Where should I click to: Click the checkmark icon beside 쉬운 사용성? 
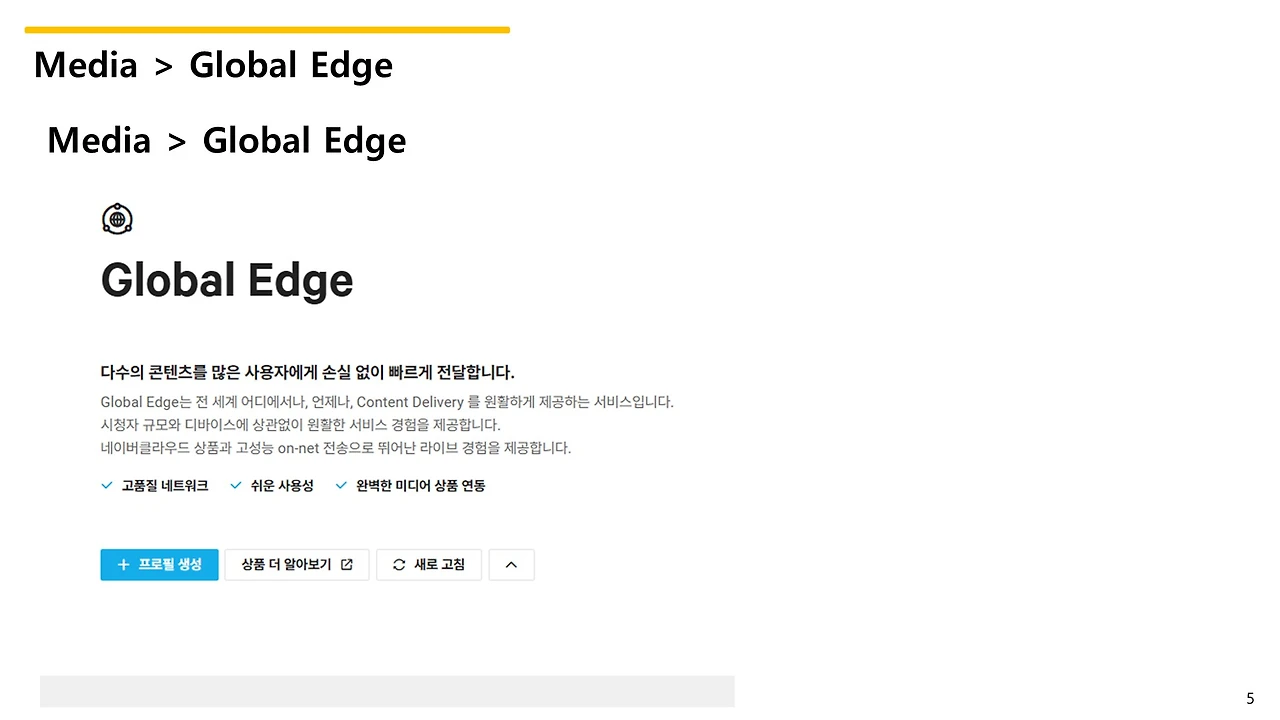tap(236, 485)
